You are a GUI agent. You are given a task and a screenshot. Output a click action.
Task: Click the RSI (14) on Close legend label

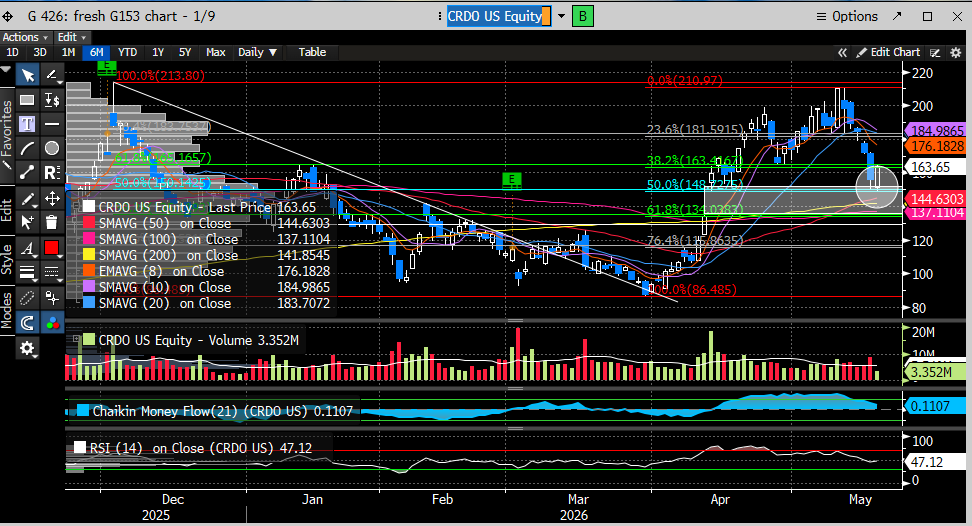[x=201, y=448]
